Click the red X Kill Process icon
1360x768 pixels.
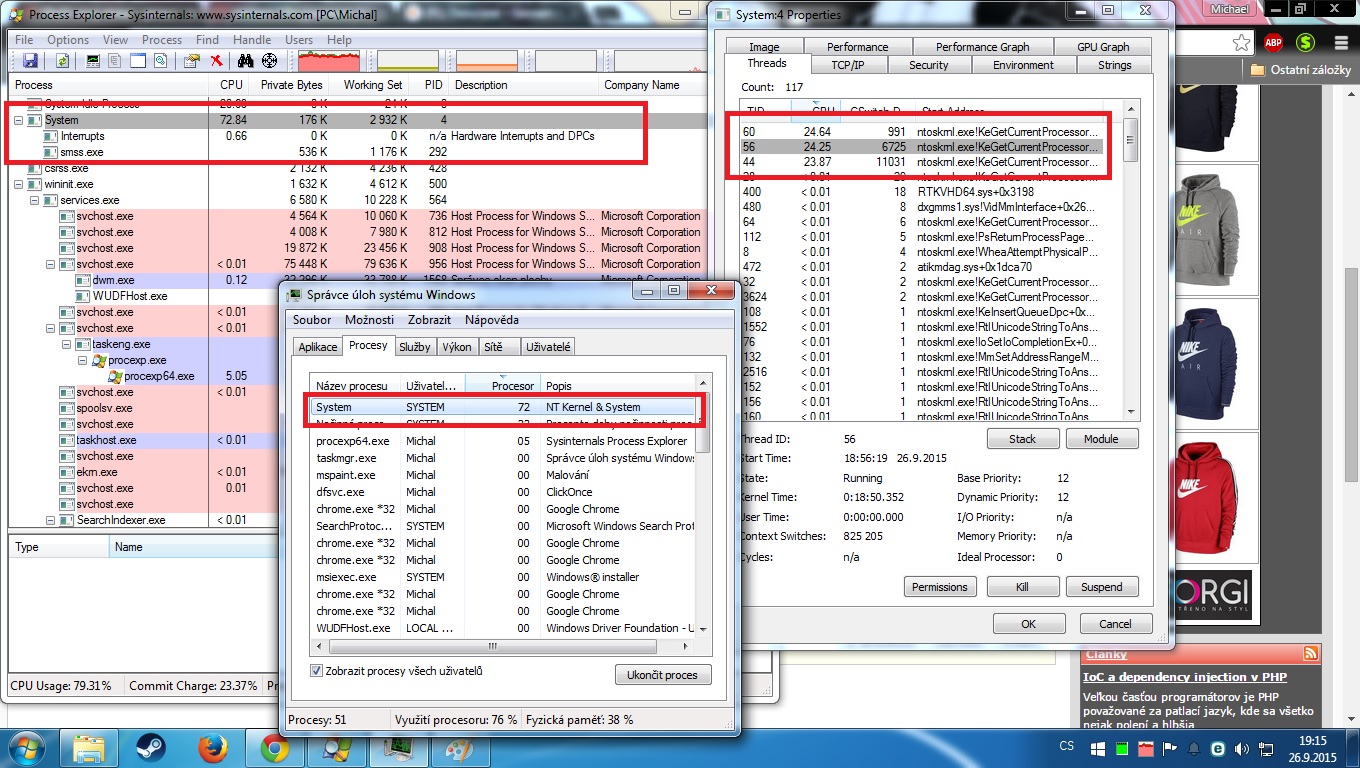click(216, 61)
